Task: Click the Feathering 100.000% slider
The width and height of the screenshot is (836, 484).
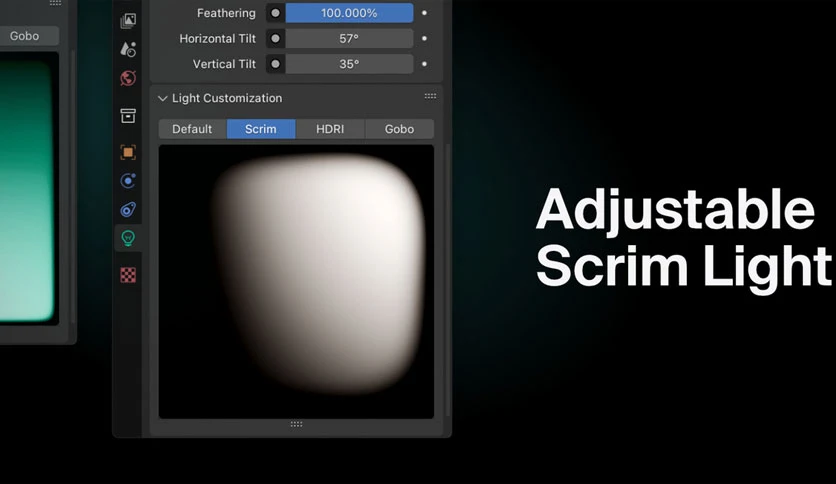Action: pos(349,13)
